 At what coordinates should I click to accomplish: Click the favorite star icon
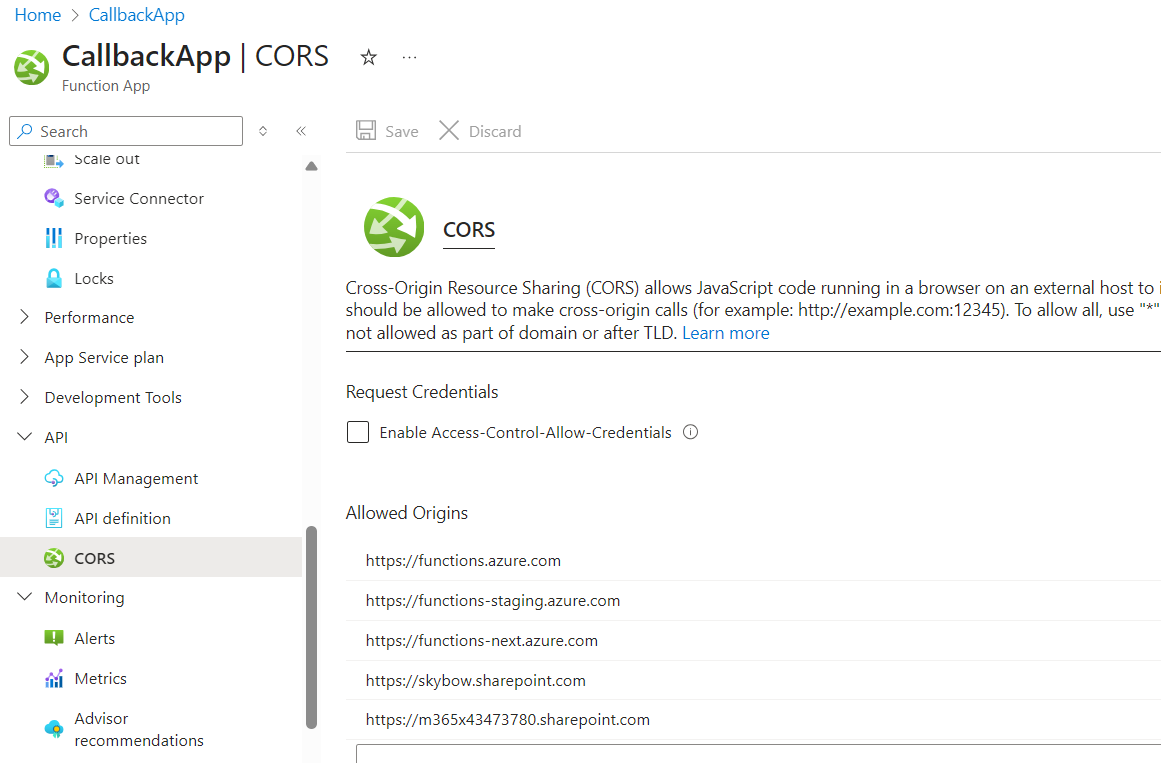coord(369,58)
